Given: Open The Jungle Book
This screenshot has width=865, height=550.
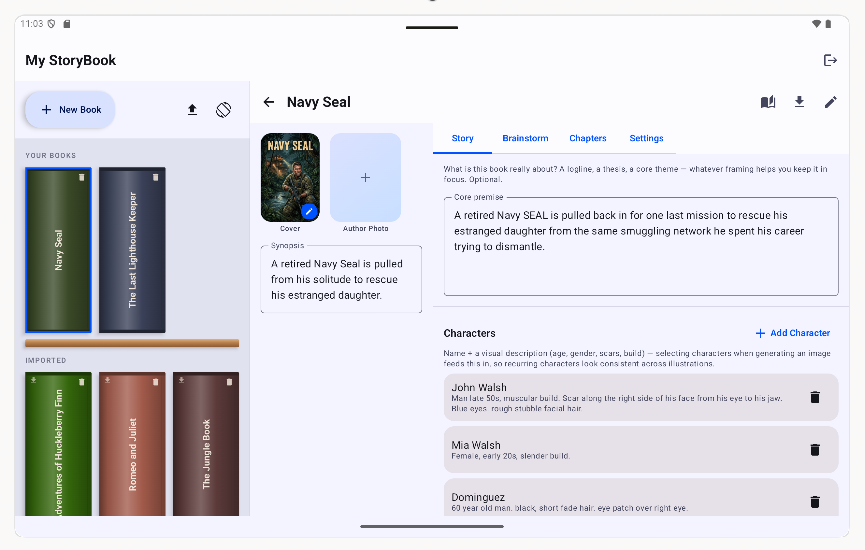Looking at the screenshot, I should pyautogui.click(x=206, y=444).
